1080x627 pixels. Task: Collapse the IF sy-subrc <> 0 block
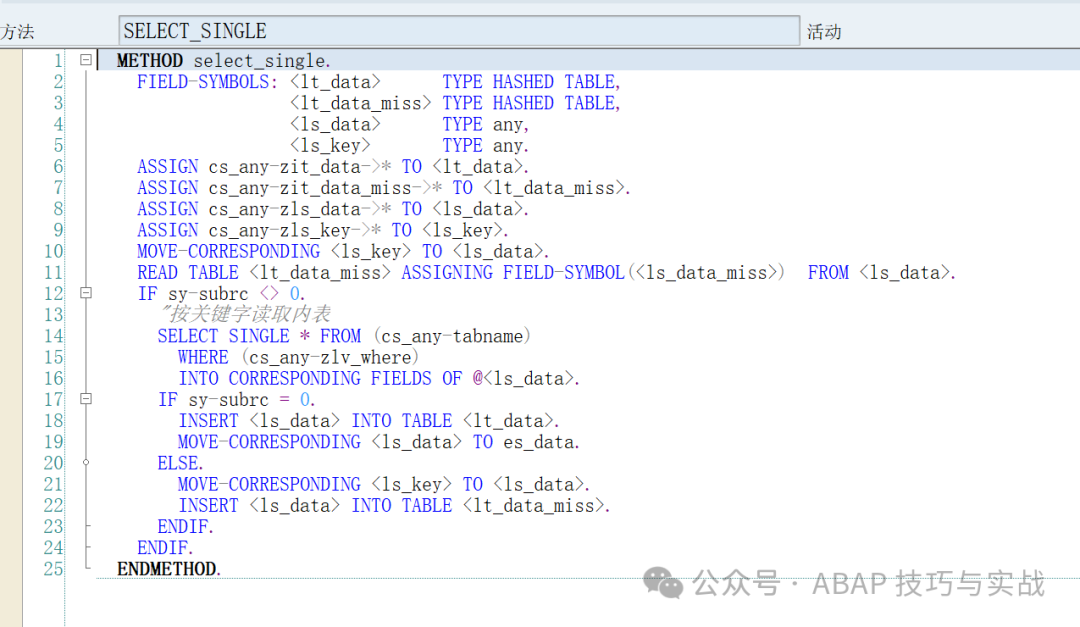[x=86, y=293]
